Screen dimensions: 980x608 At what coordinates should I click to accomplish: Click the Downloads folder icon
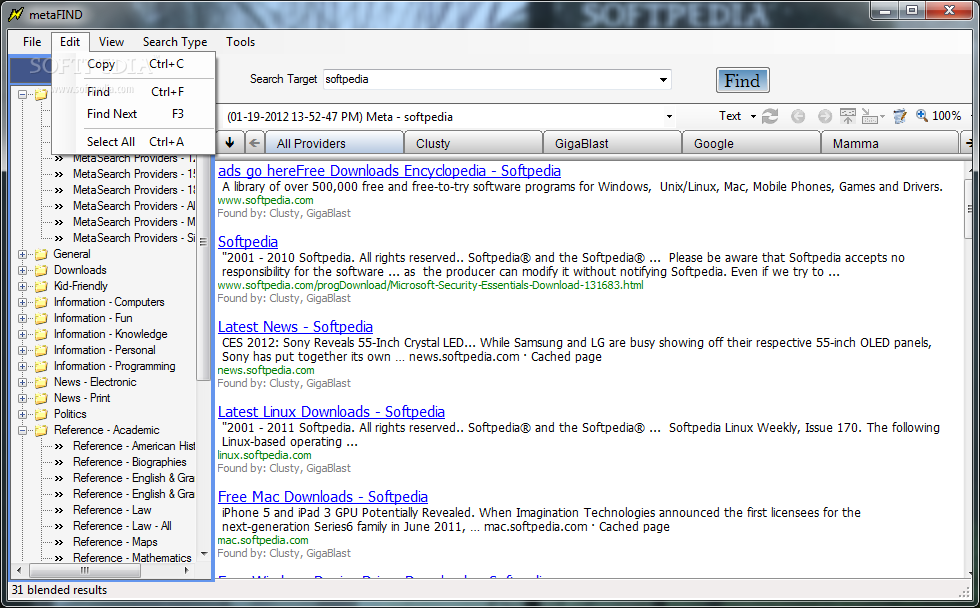(x=41, y=271)
